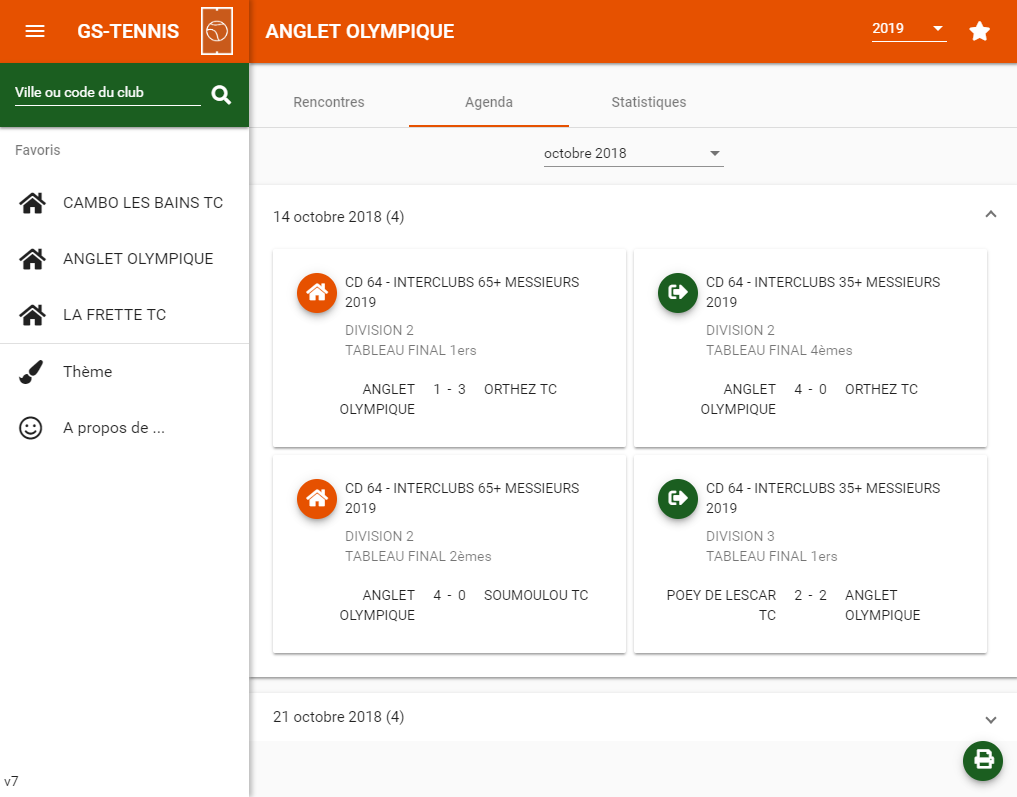Click the home icon beside ANGLET OLYMPIQUE favorite
The image size is (1017, 797).
tap(32, 259)
